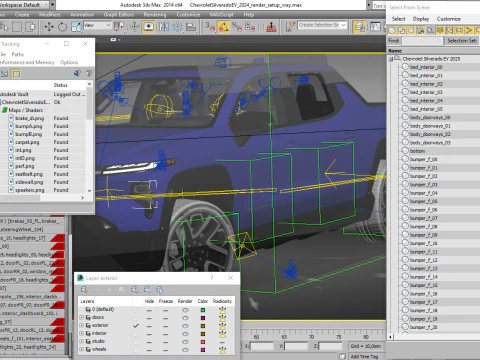
Task: Make the wheels layer current via checkbox
Action: click(135, 350)
